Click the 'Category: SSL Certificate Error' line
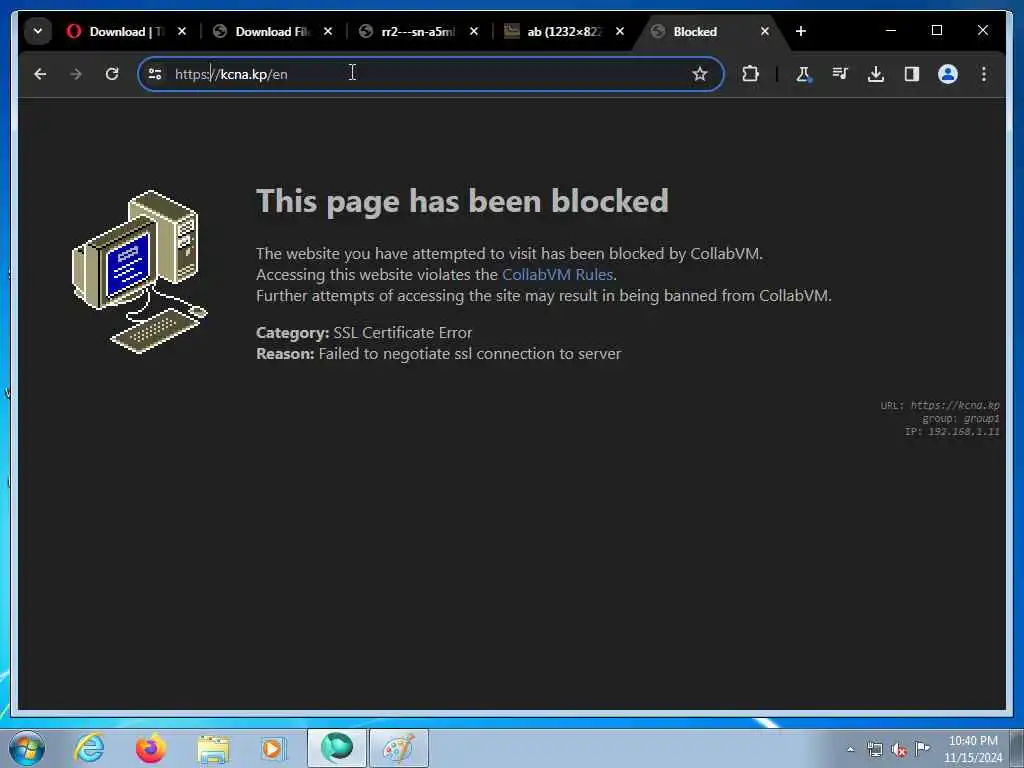The image size is (1024, 768). [364, 332]
